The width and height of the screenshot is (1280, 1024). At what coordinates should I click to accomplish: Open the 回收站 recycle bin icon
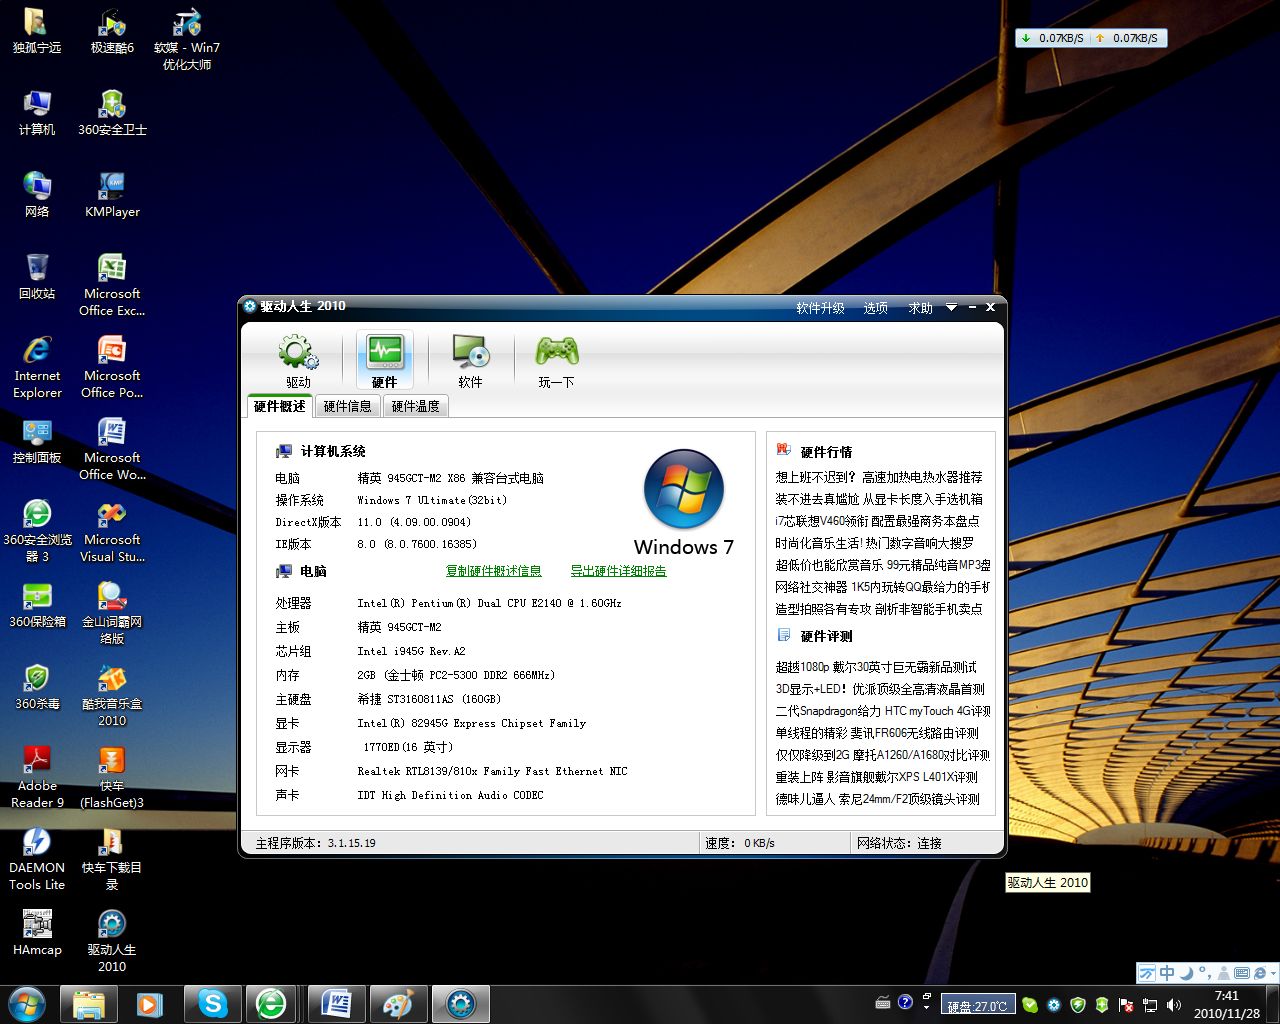[37, 277]
